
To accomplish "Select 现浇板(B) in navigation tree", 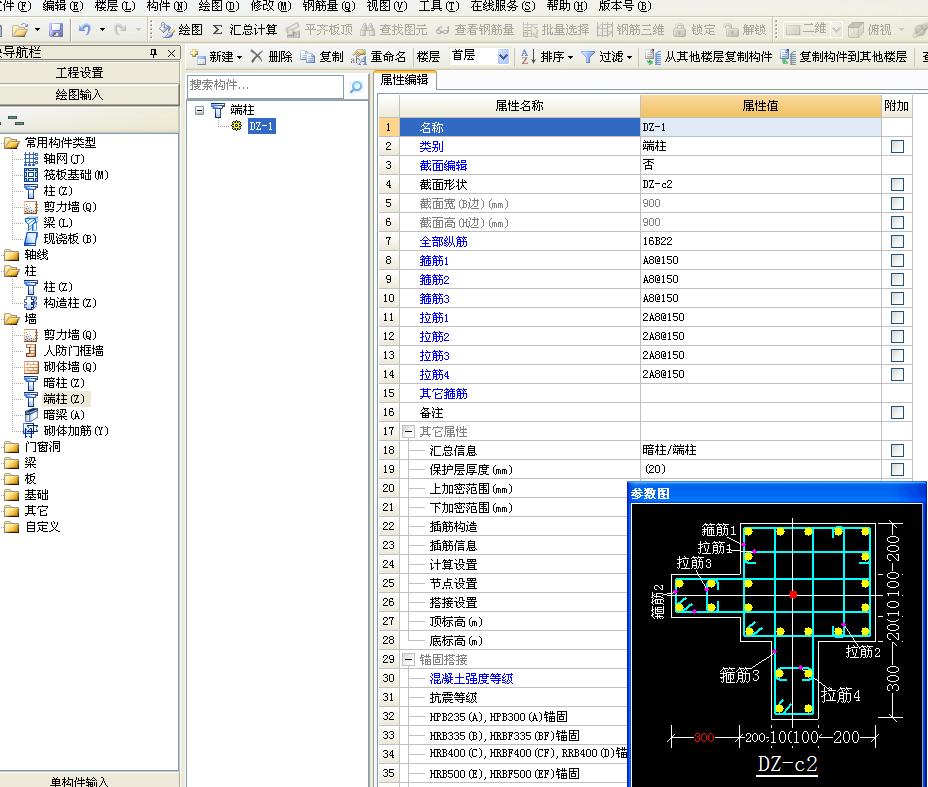I will pyautogui.click(x=70, y=238).
